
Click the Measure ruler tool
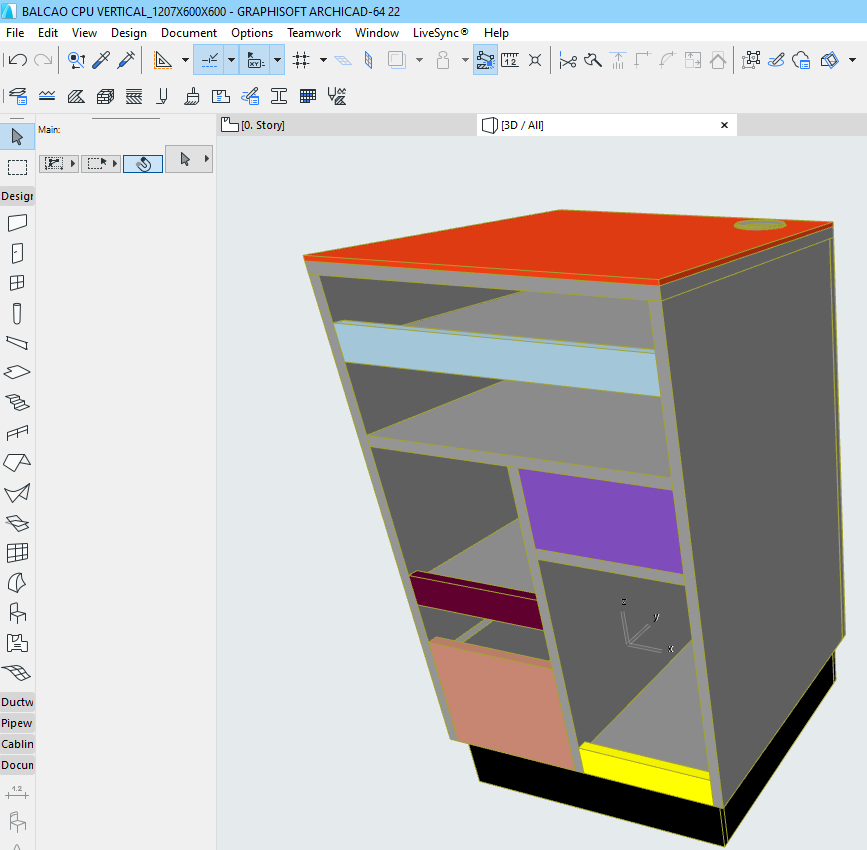[510, 60]
